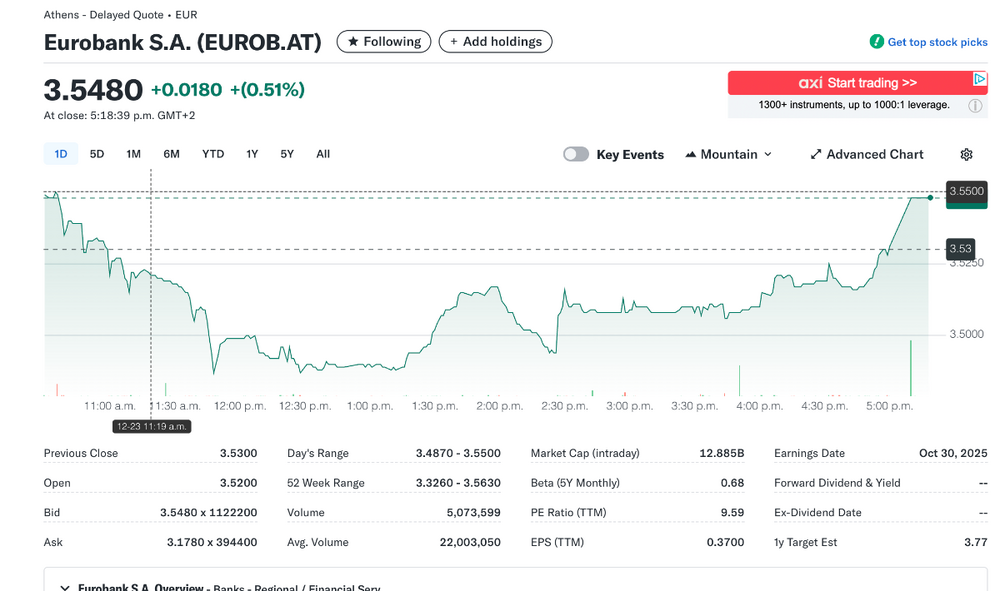Click Beta (5Y Monthly) value 0.68

[x=733, y=483]
